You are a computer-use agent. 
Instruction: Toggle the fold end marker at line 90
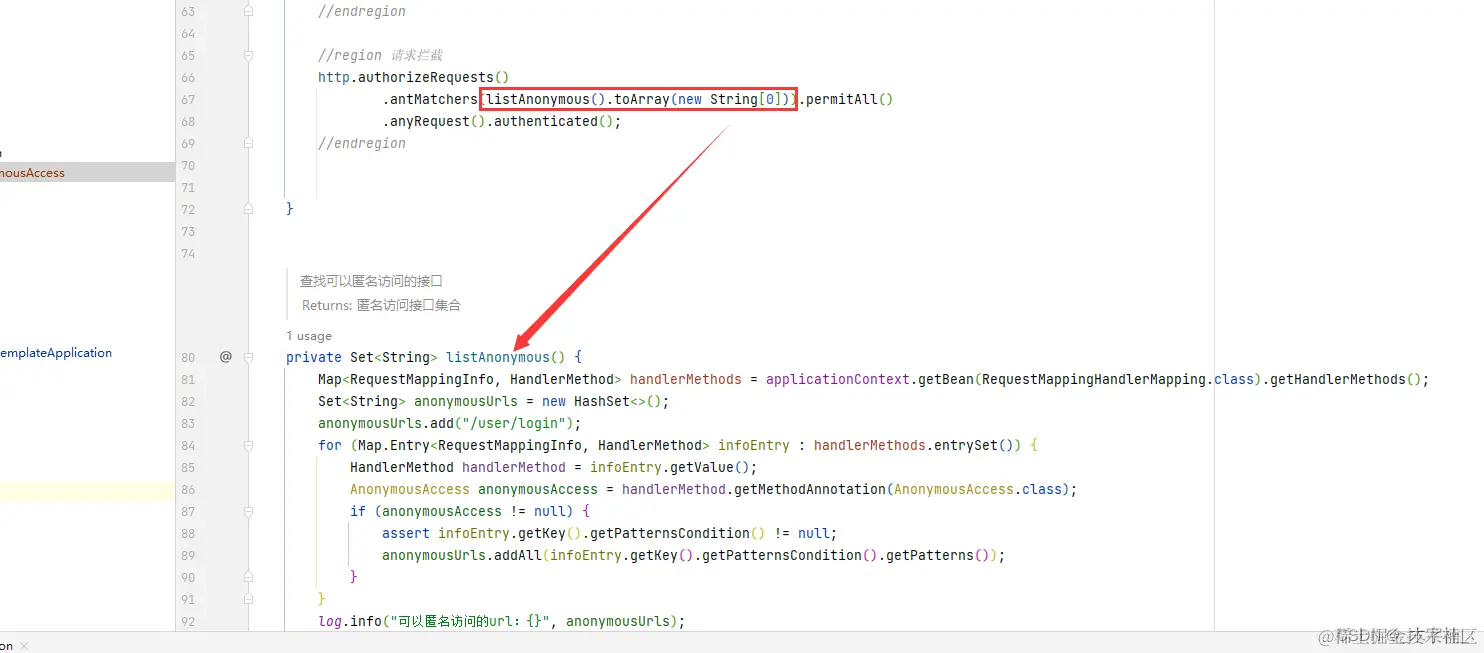point(249,577)
